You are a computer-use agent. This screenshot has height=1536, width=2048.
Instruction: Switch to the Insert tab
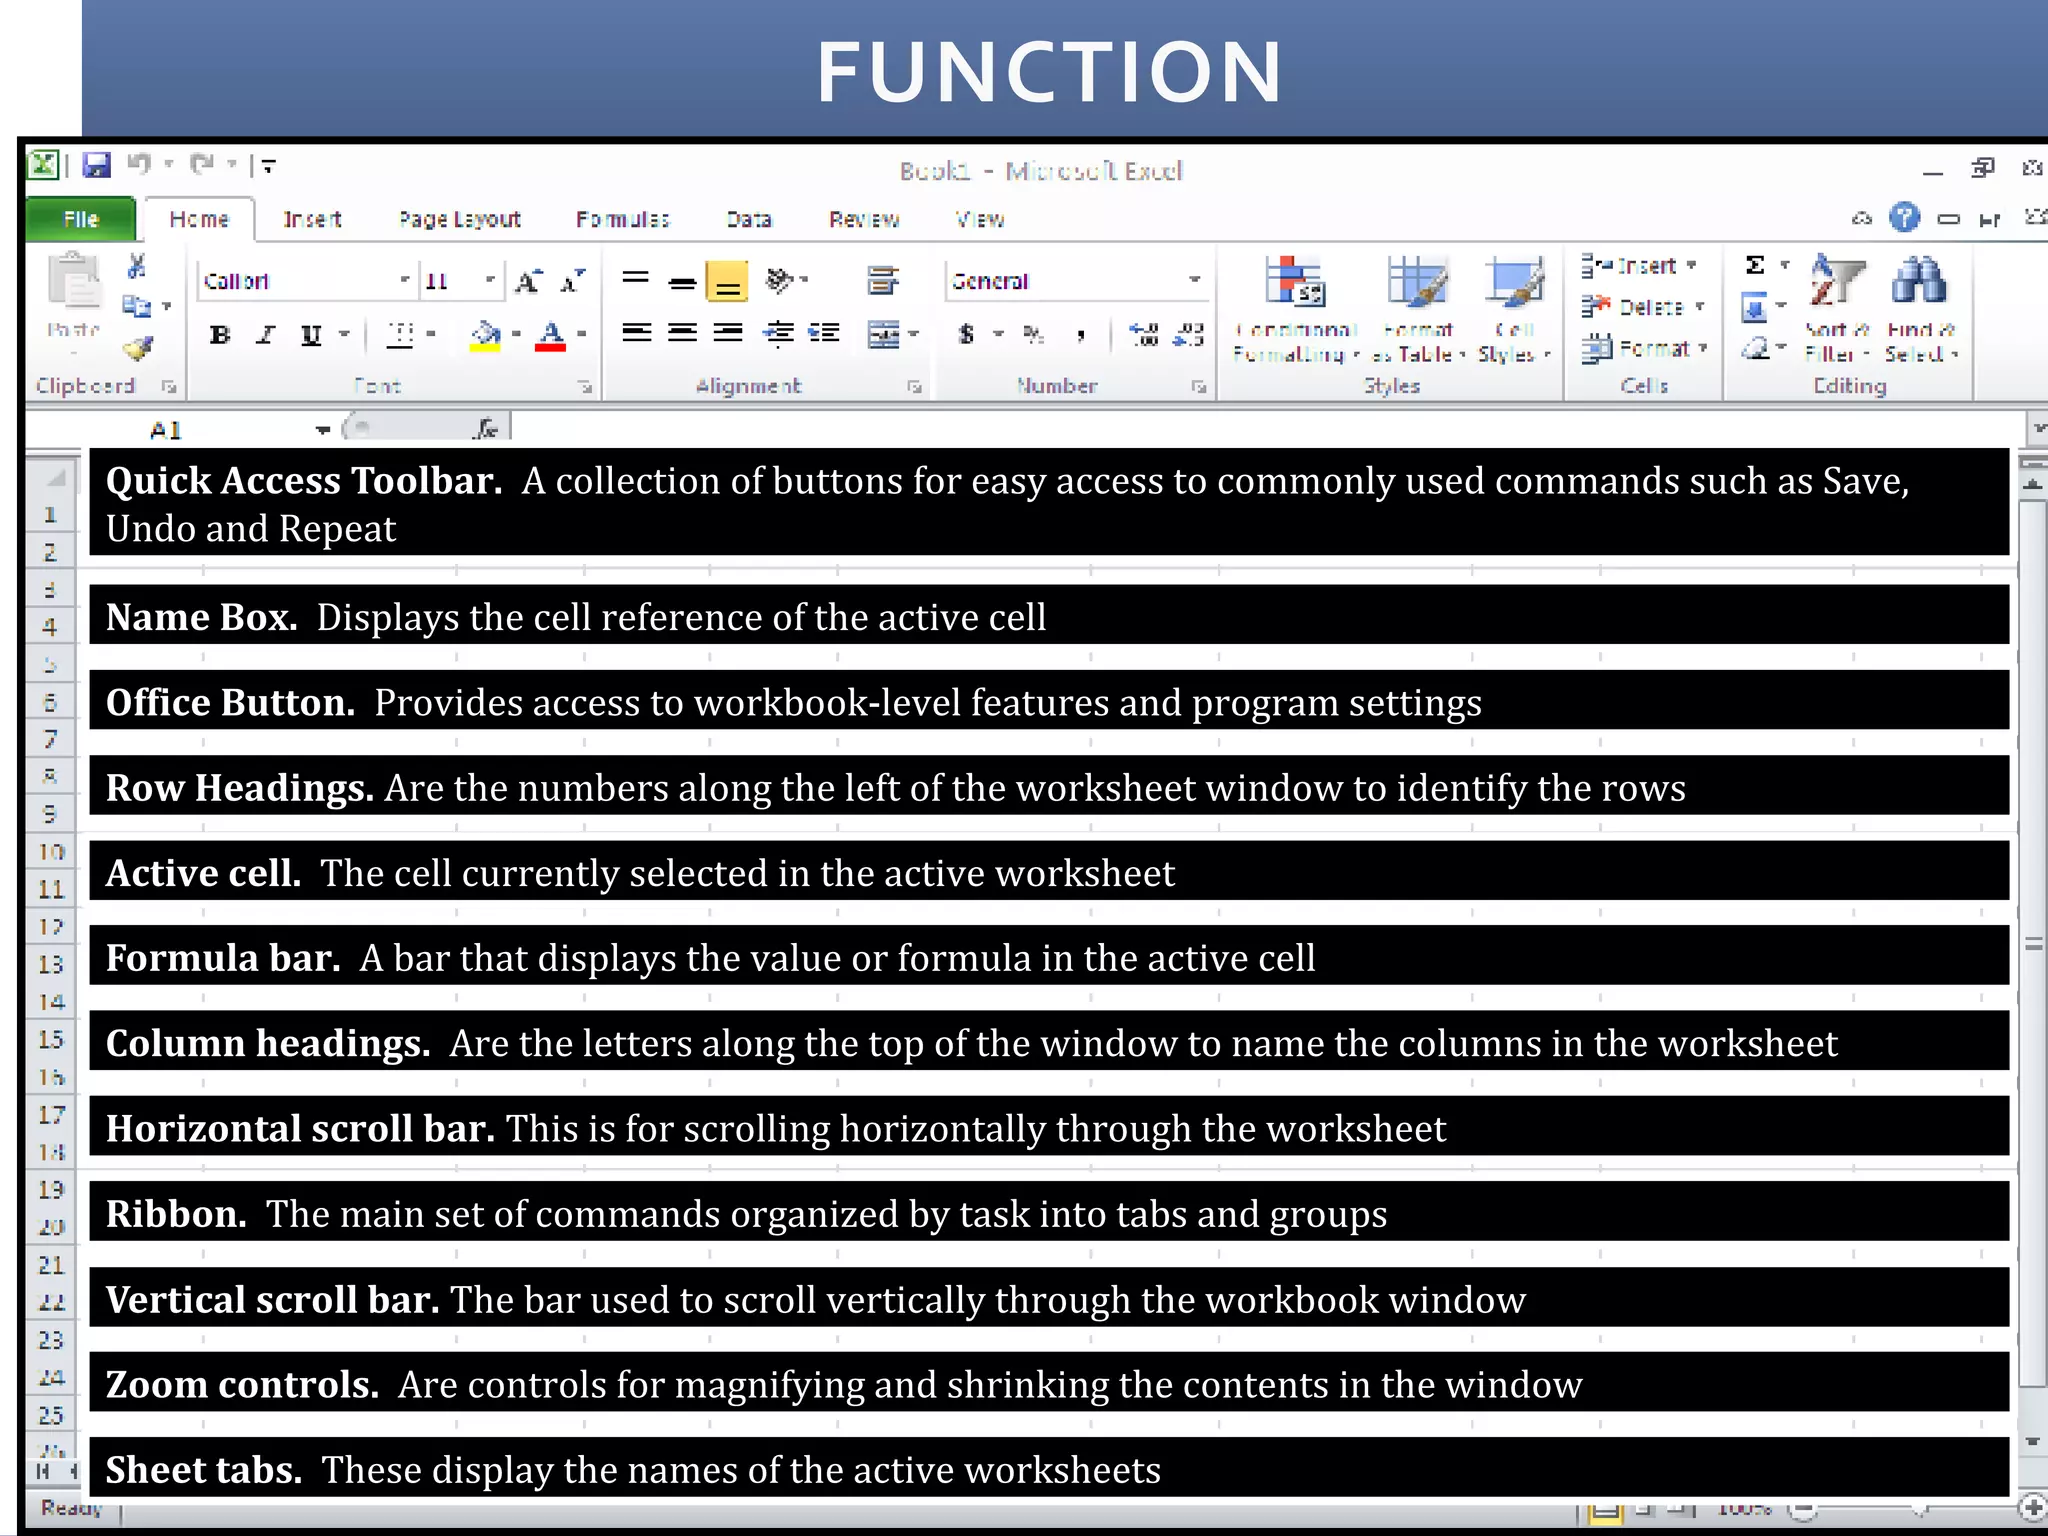(x=312, y=219)
